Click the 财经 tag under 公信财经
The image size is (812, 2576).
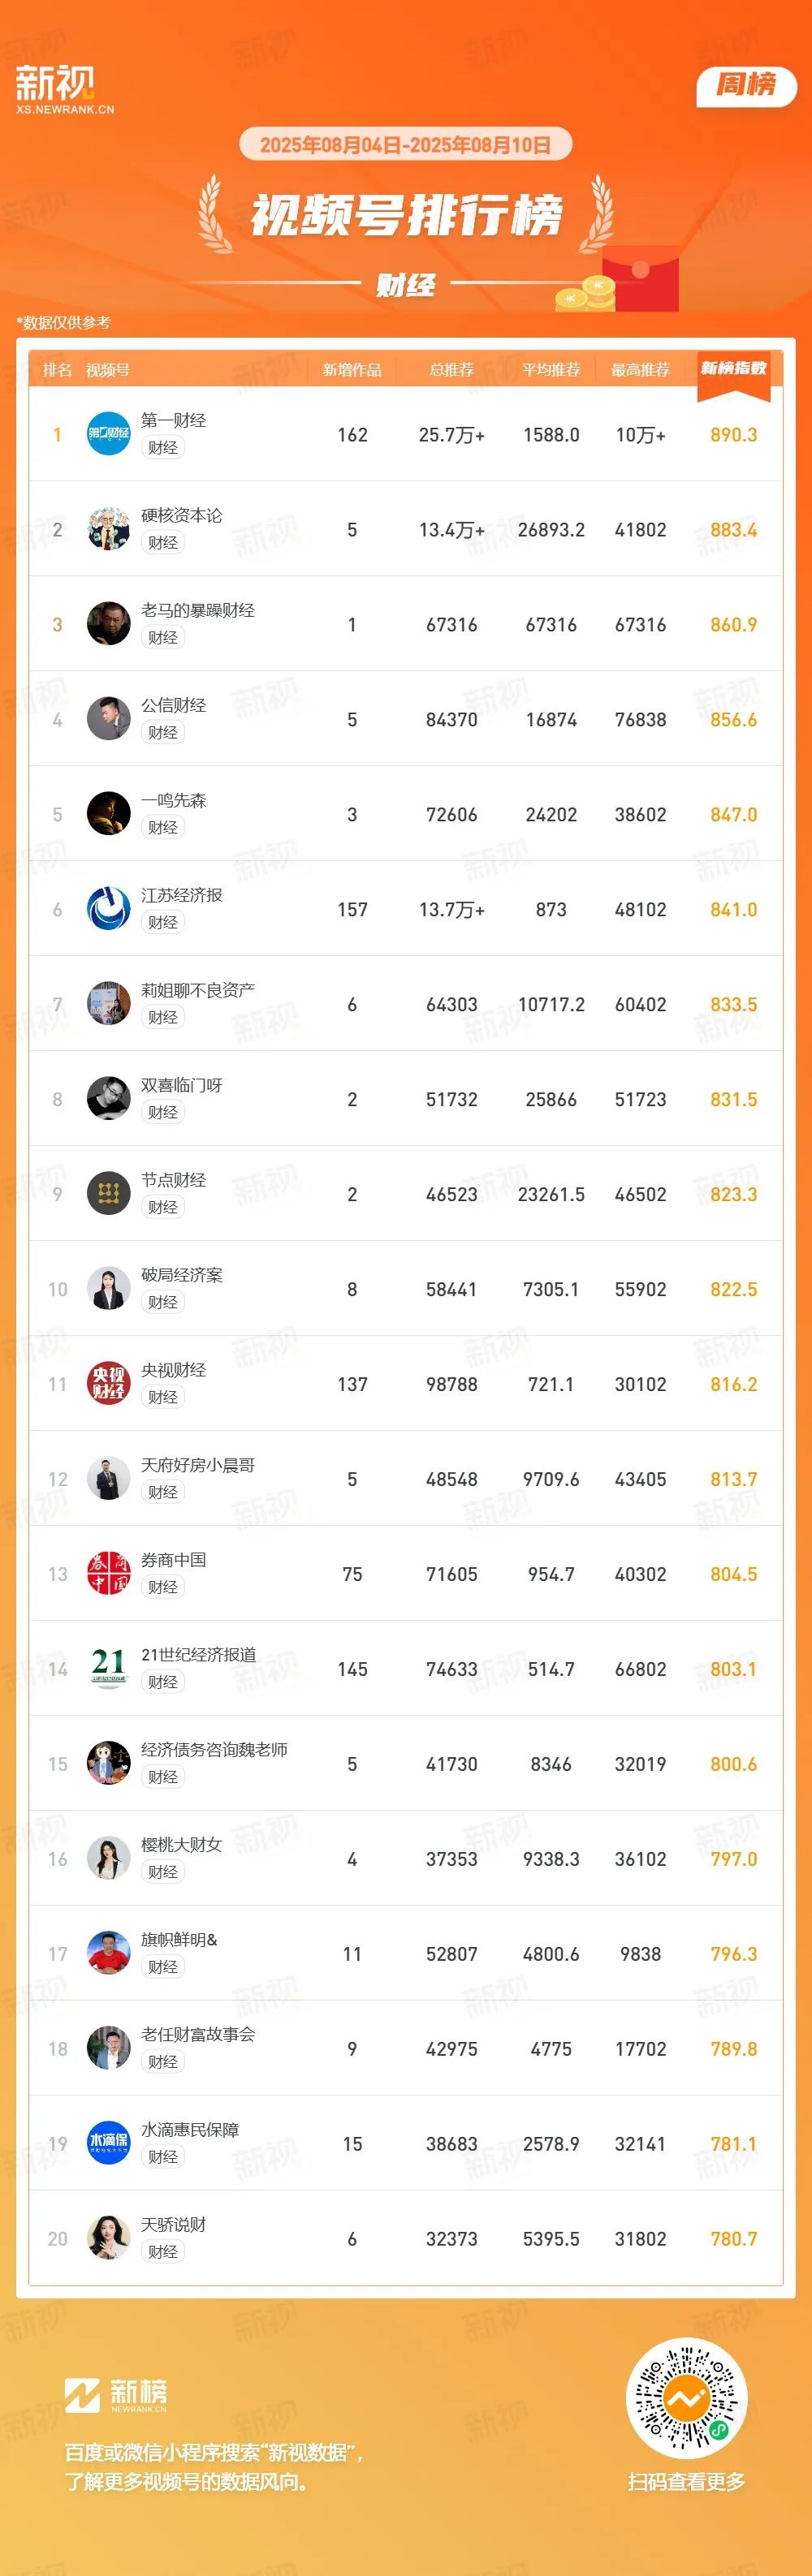pos(163,732)
